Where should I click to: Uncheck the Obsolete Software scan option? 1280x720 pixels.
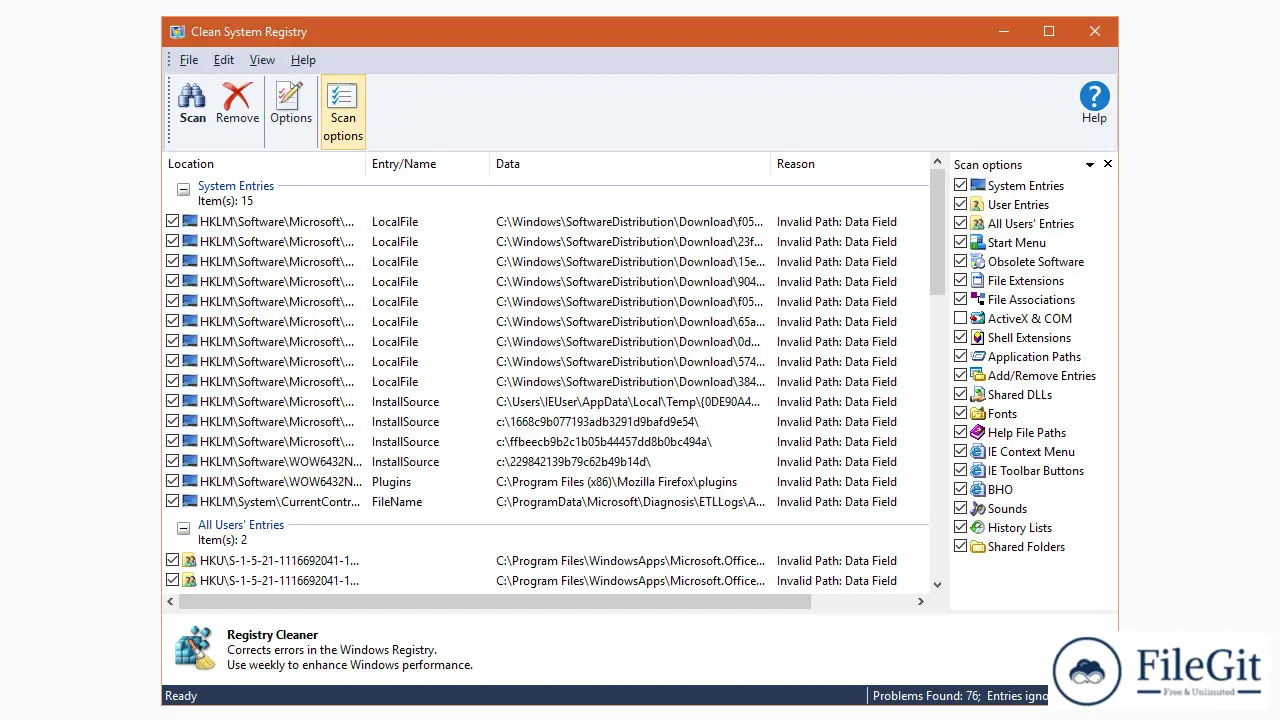pyautogui.click(x=961, y=261)
